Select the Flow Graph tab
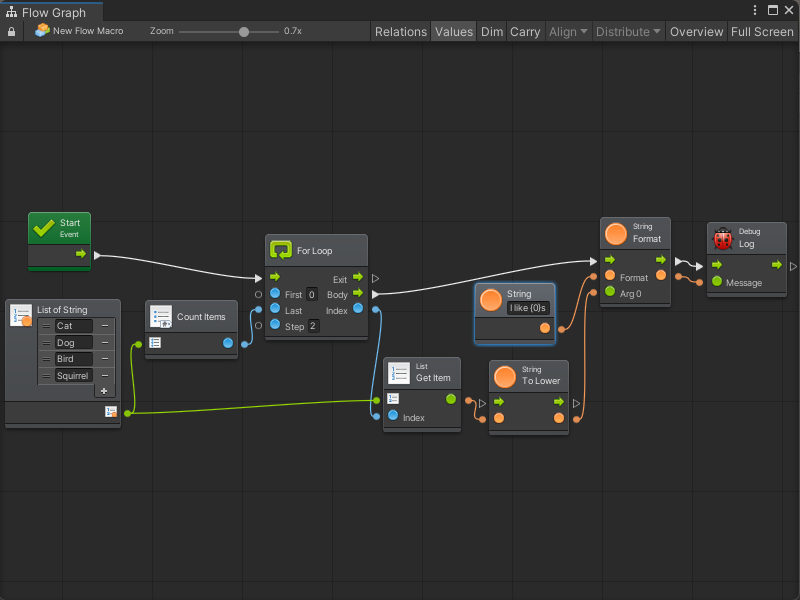Screen dimensions: 800x600 50,12
